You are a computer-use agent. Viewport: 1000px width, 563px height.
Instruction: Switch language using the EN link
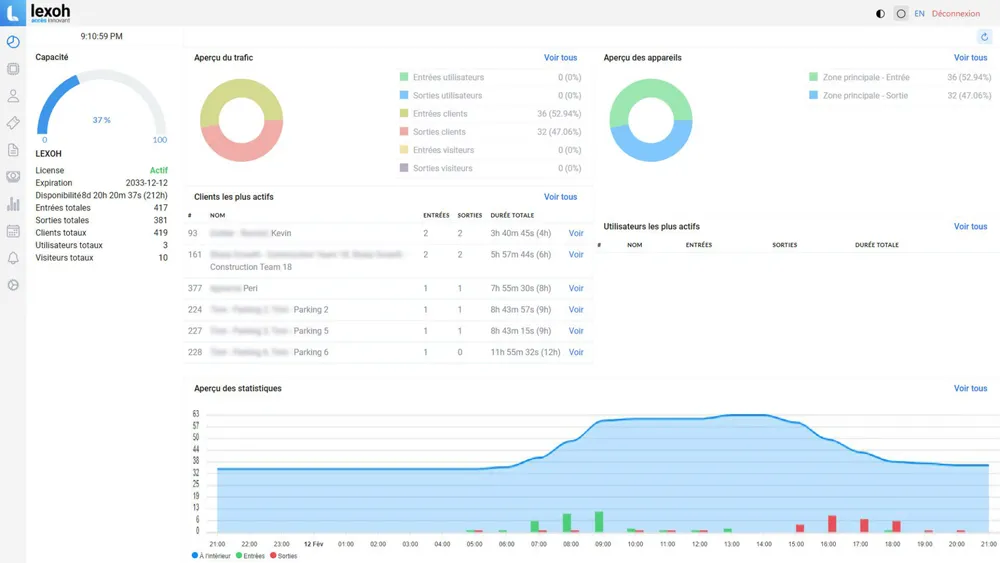(x=919, y=14)
